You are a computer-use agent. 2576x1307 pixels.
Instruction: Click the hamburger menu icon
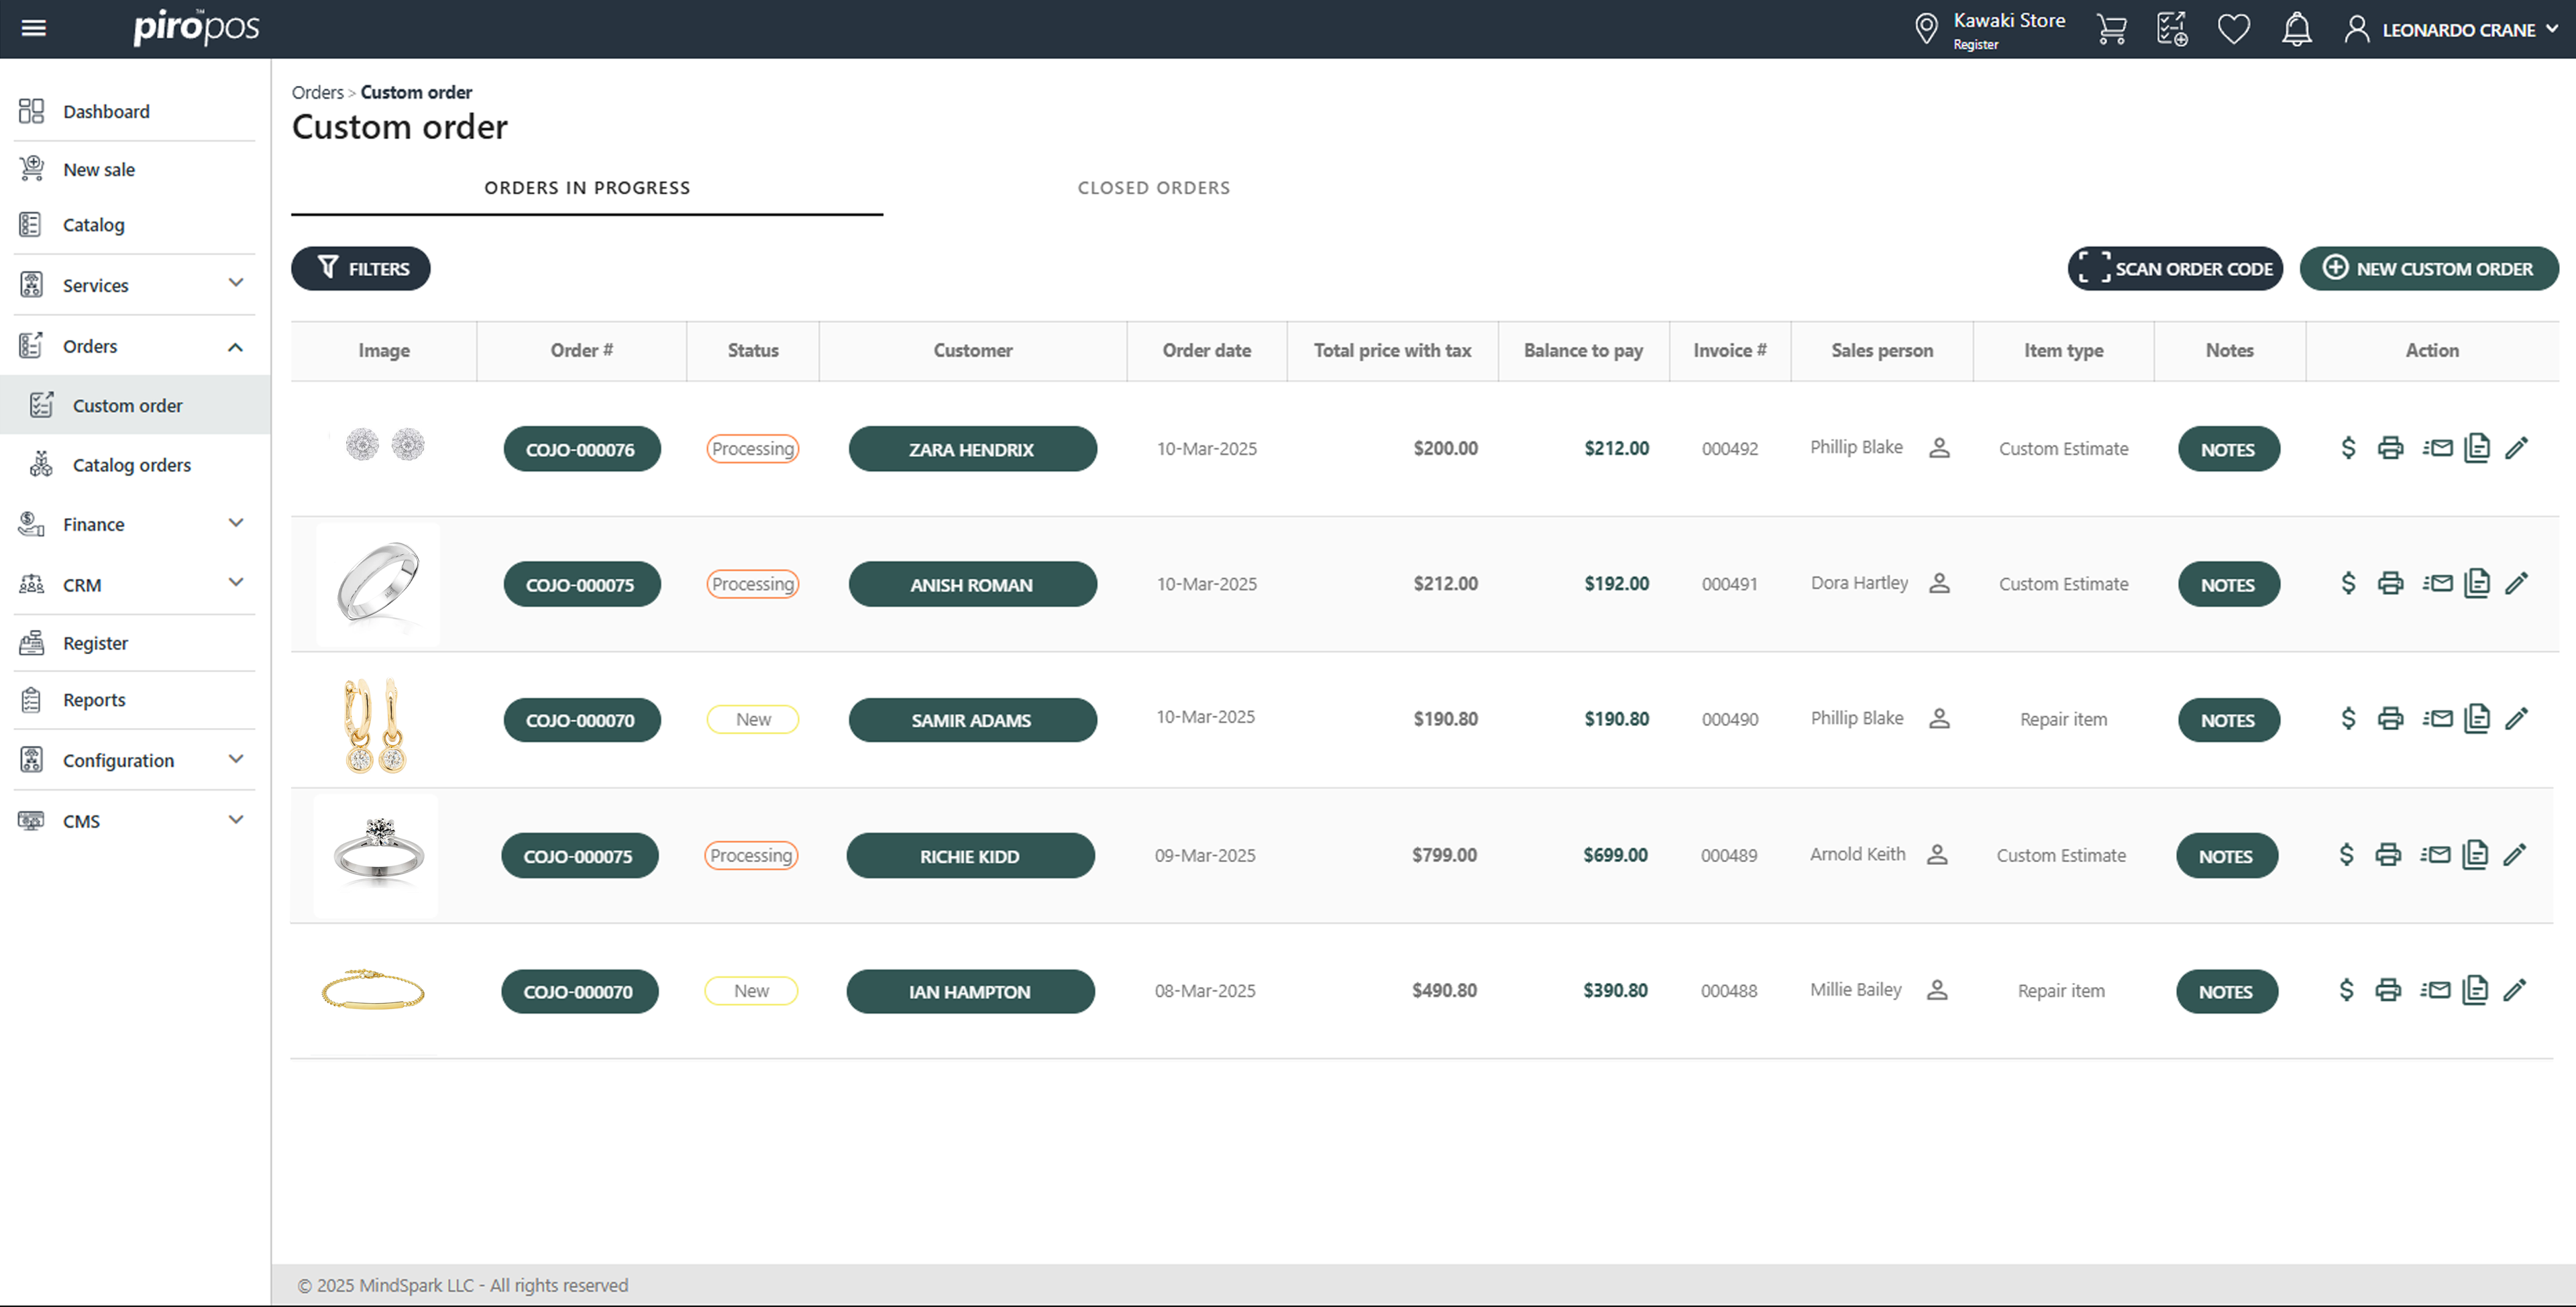pos(34,28)
